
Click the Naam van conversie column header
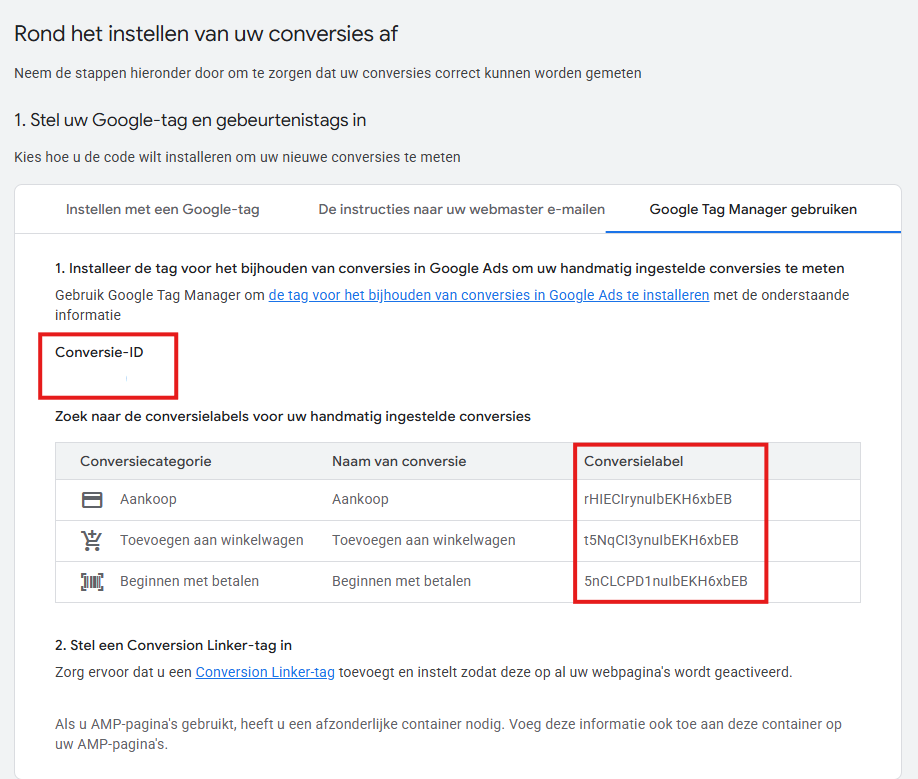[399, 461]
